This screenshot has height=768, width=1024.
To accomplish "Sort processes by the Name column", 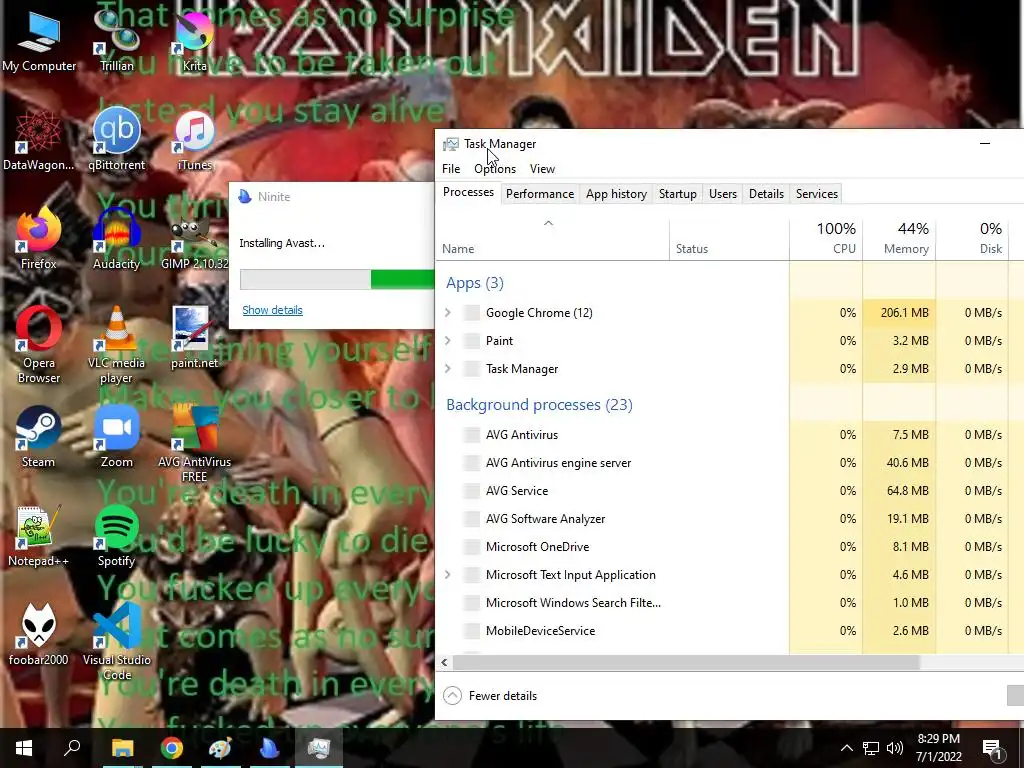I will [552, 240].
